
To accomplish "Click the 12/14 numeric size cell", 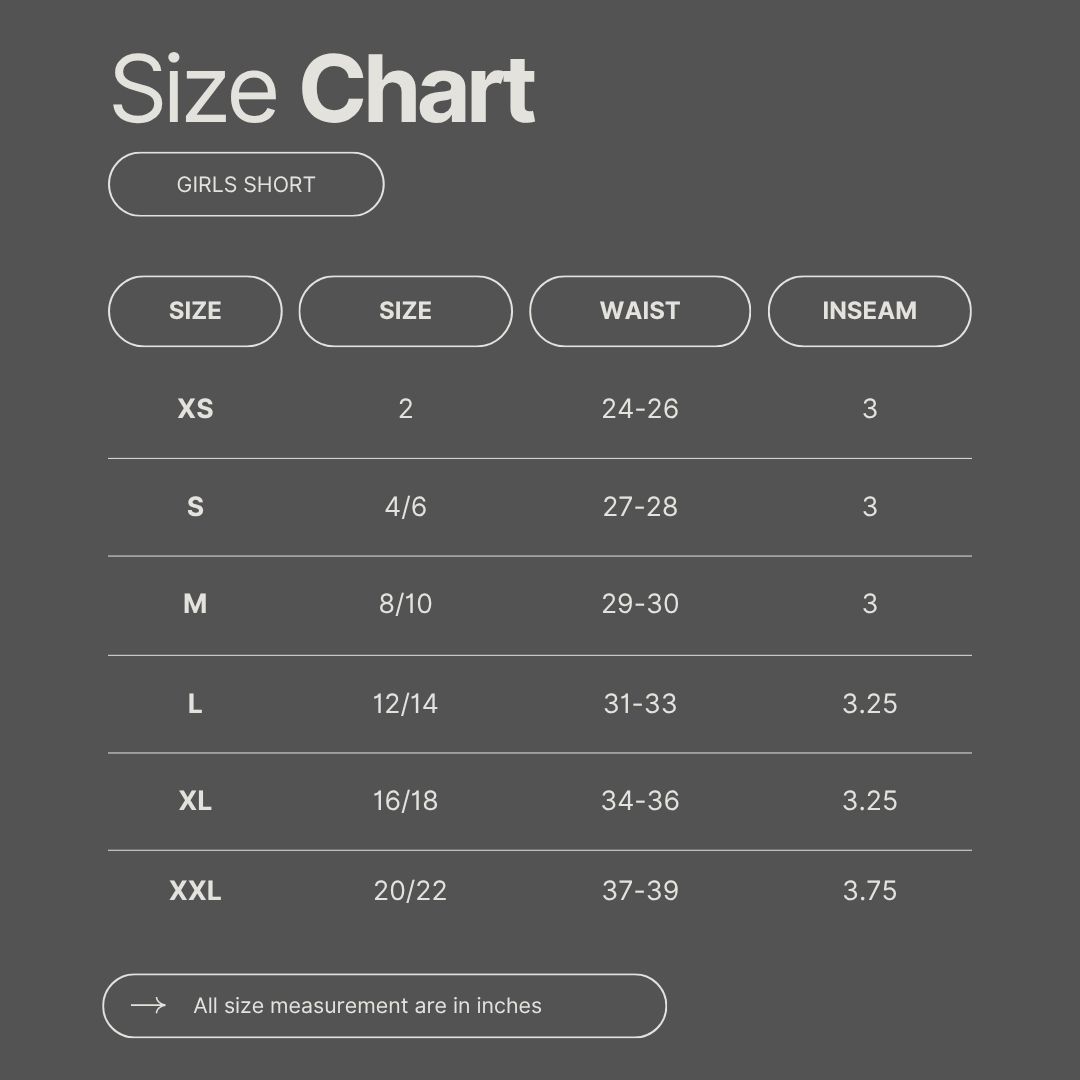I will click(x=405, y=704).
